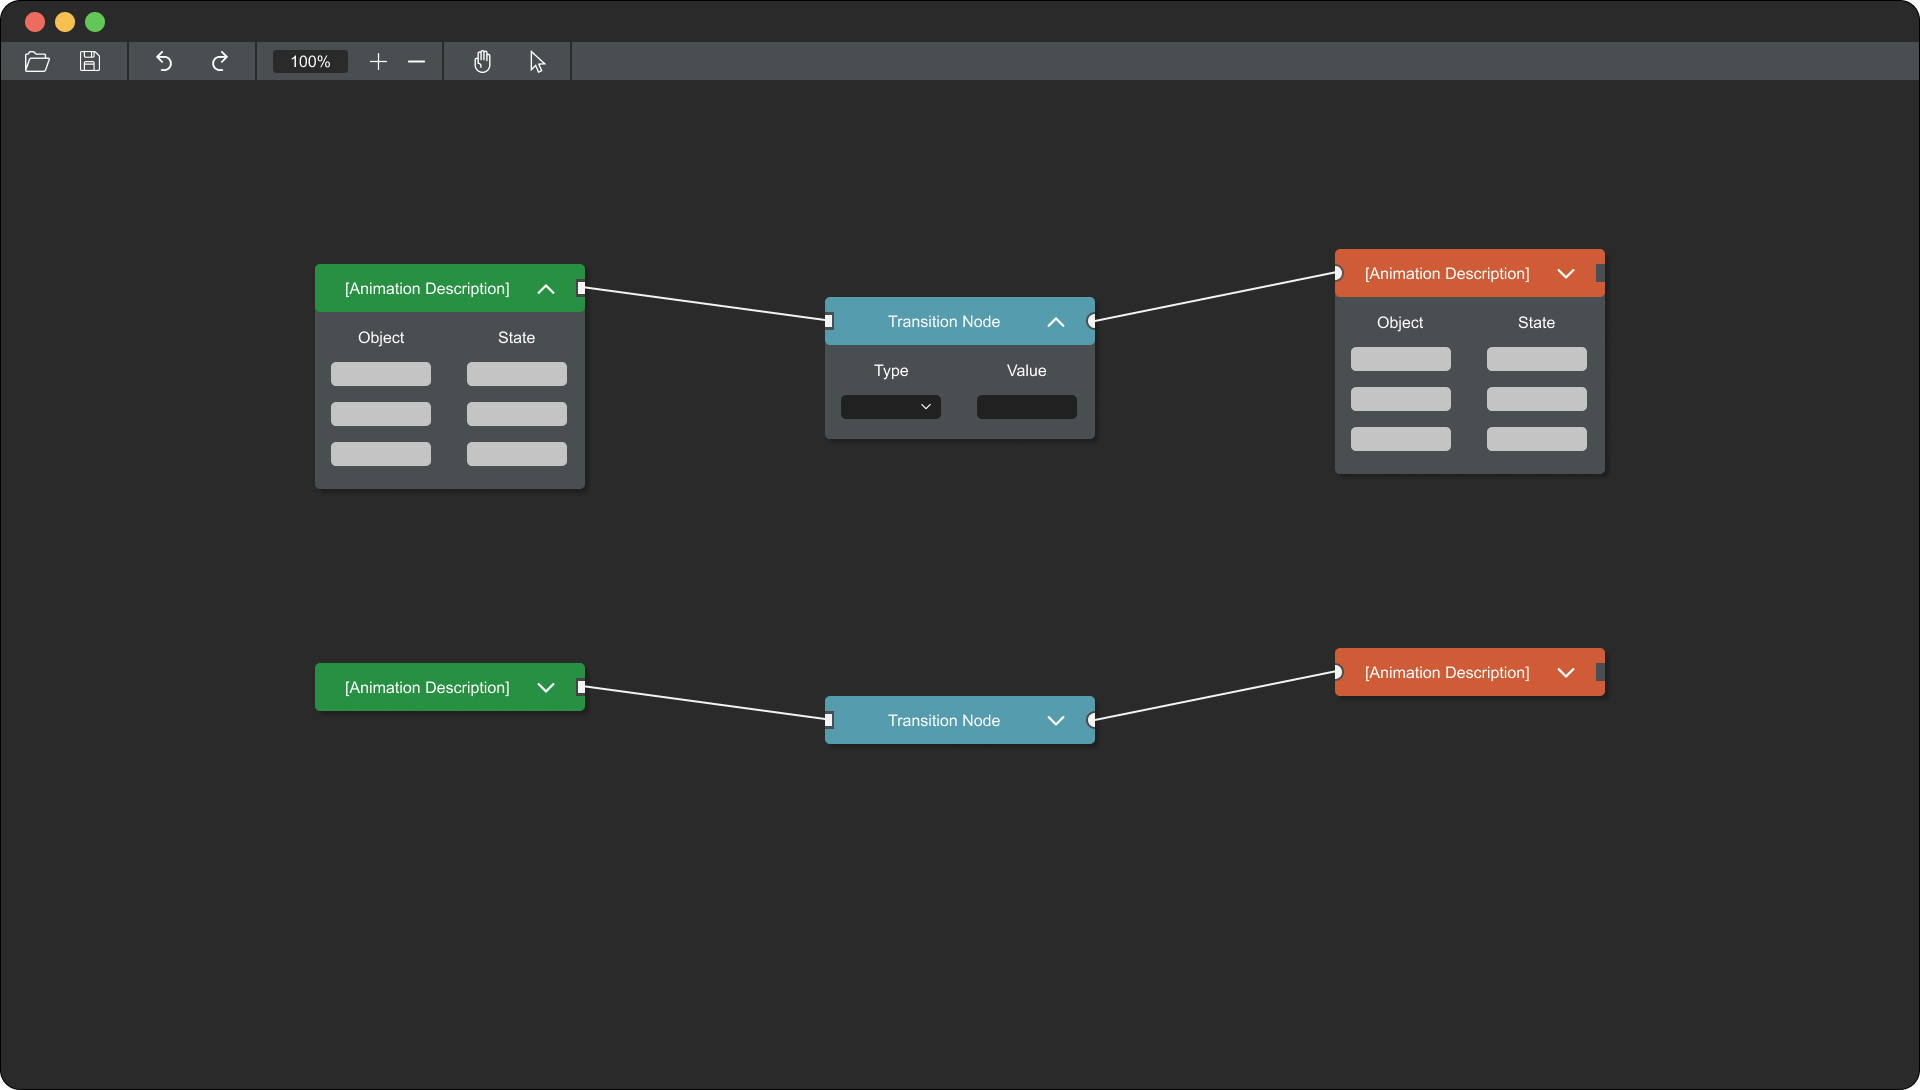
Task: Click first Object field in upper orange node
Action: point(1401,359)
